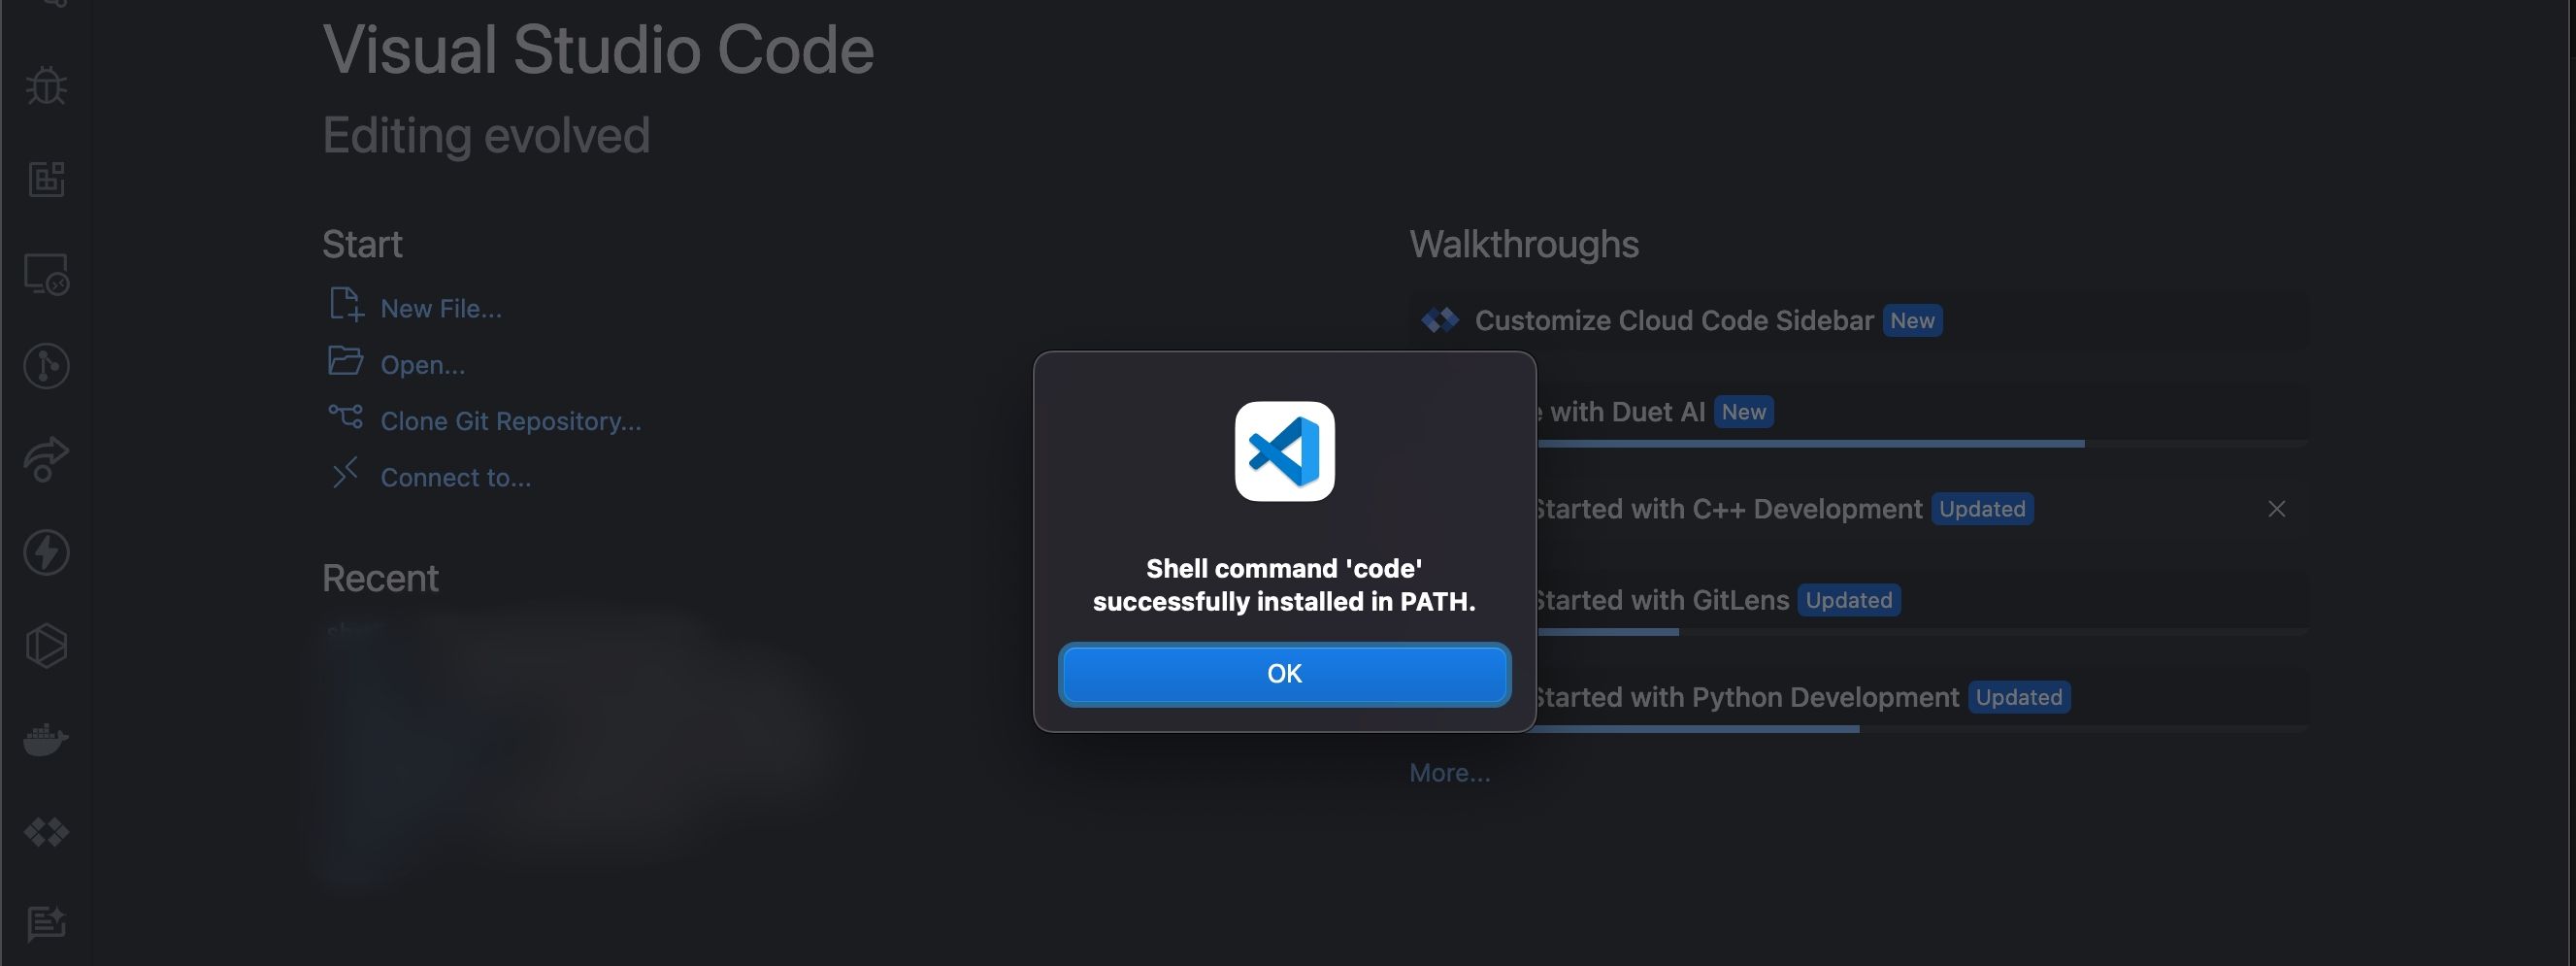Open the Python Development walkthrough
Screen dimensions: 2576x966
1745,697
